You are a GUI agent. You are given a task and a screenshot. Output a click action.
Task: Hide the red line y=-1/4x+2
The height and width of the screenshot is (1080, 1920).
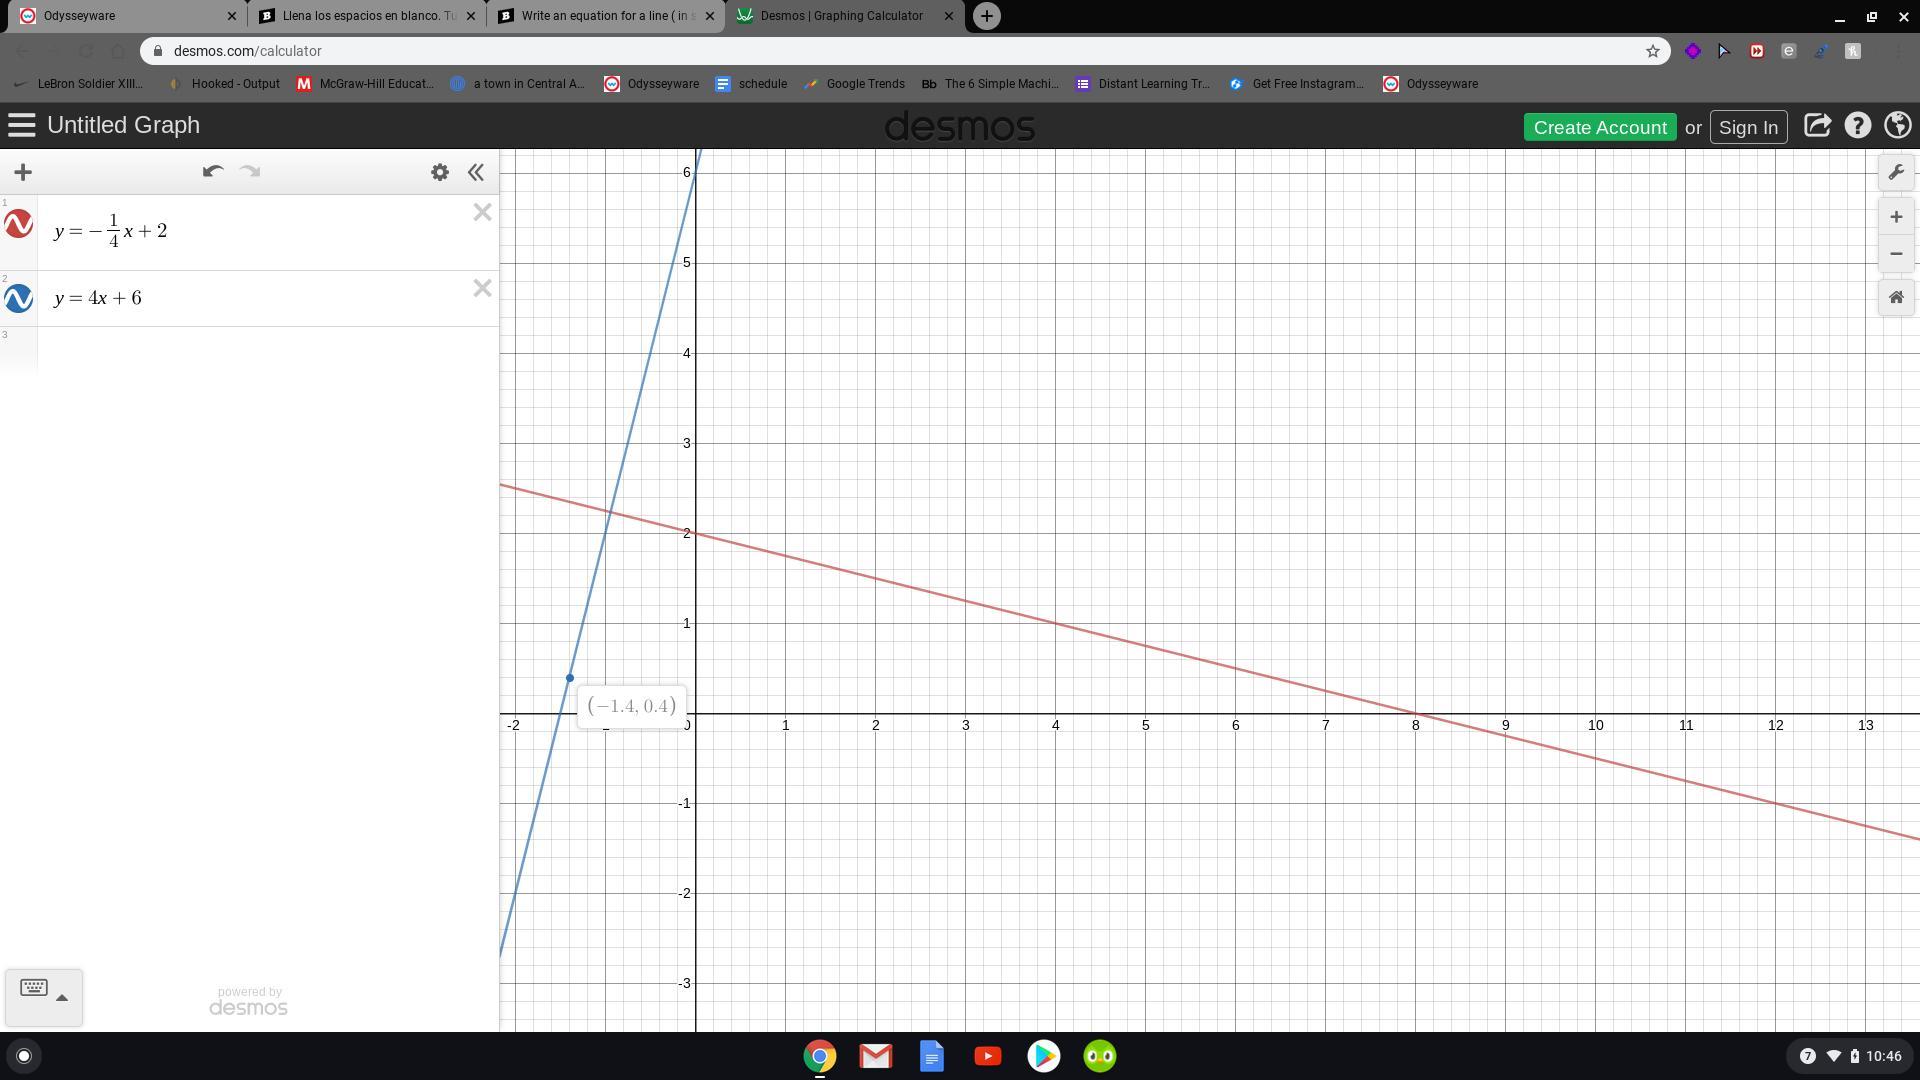(18, 224)
